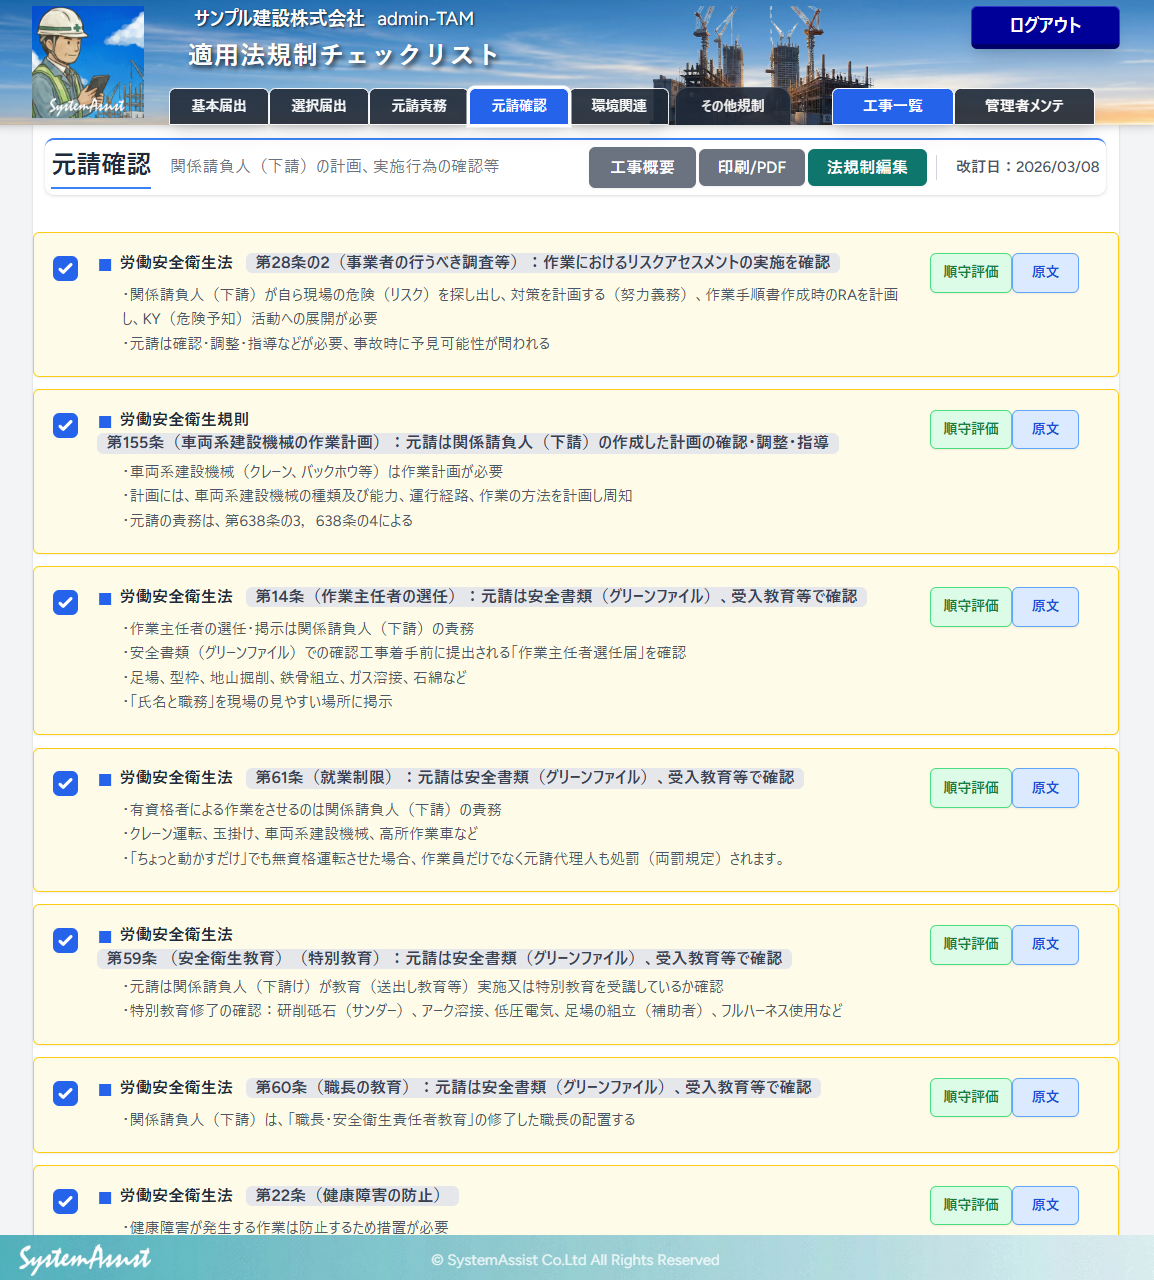Click the construction worker logo image
This screenshot has width=1154, height=1280.
pyautogui.click(x=88, y=62)
